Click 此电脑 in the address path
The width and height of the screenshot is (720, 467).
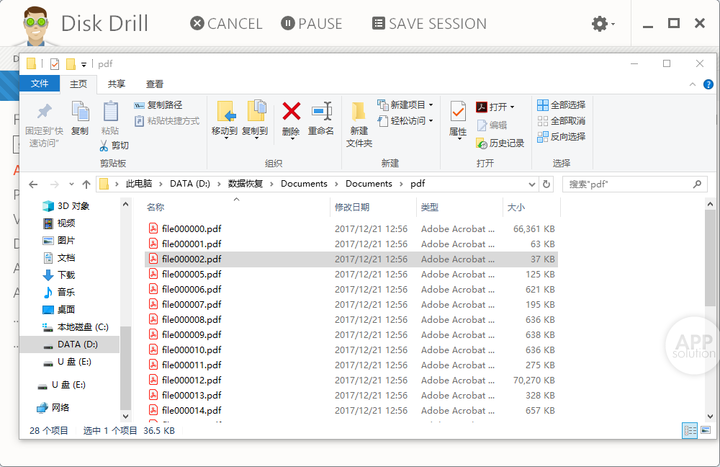pyautogui.click(x=139, y=184)
